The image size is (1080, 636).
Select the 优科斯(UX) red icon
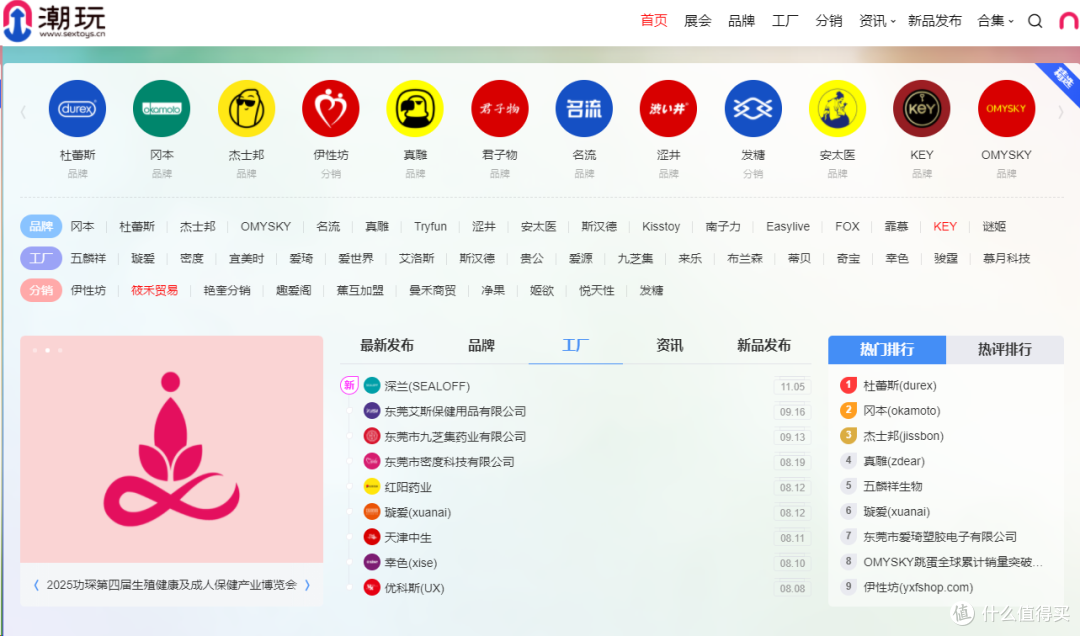pos(372,588)
